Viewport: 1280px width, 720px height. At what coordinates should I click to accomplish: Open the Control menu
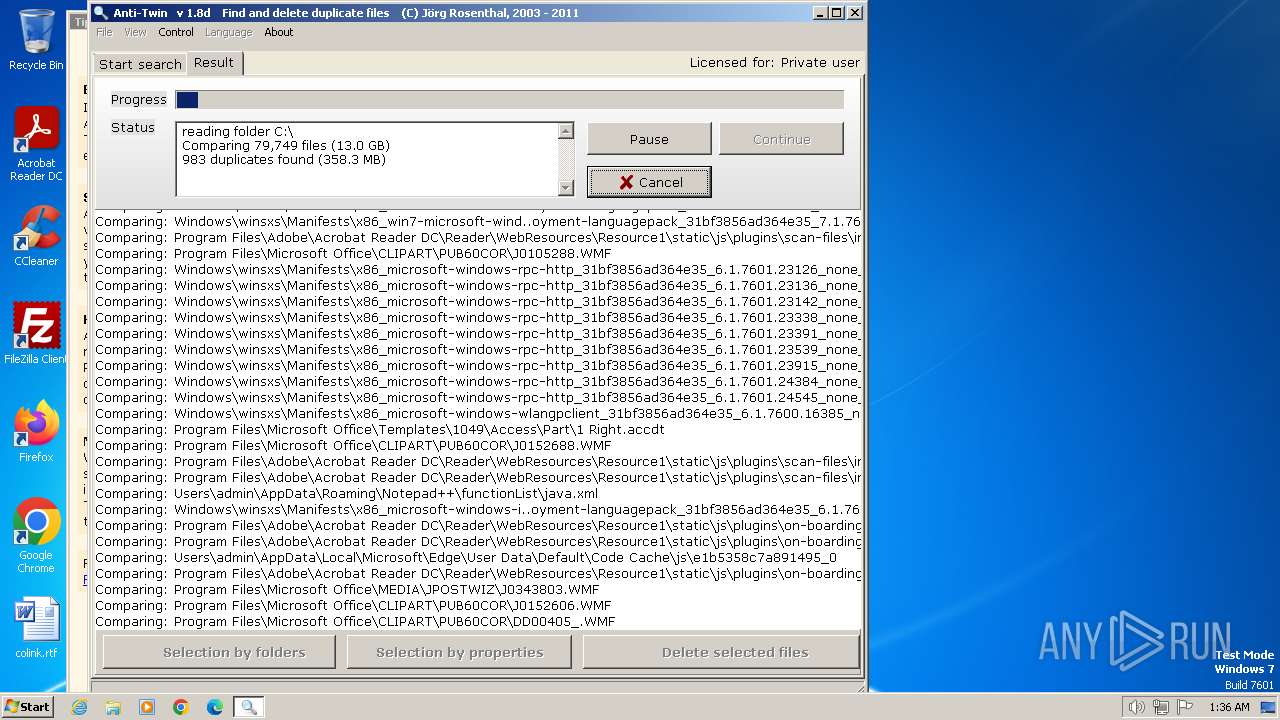176,32
